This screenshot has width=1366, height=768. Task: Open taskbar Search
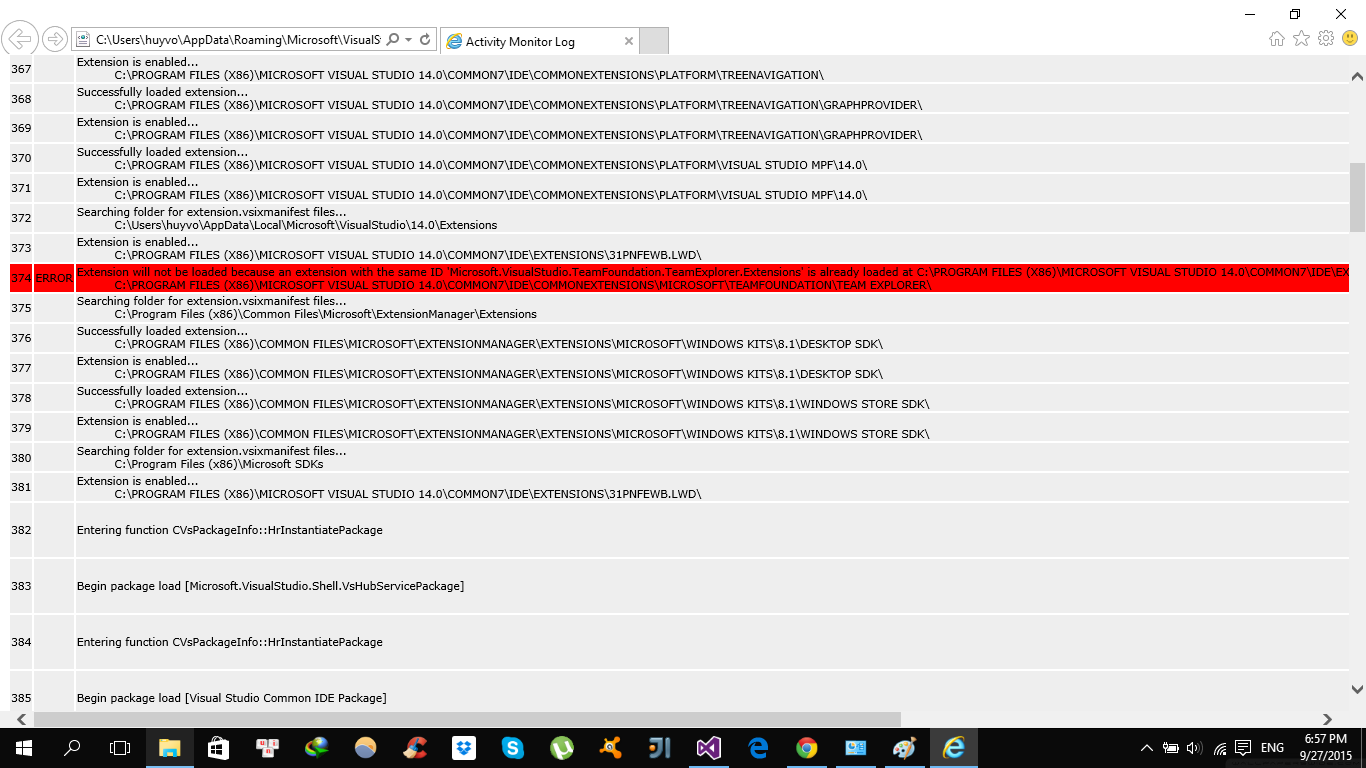pos(72,748)
